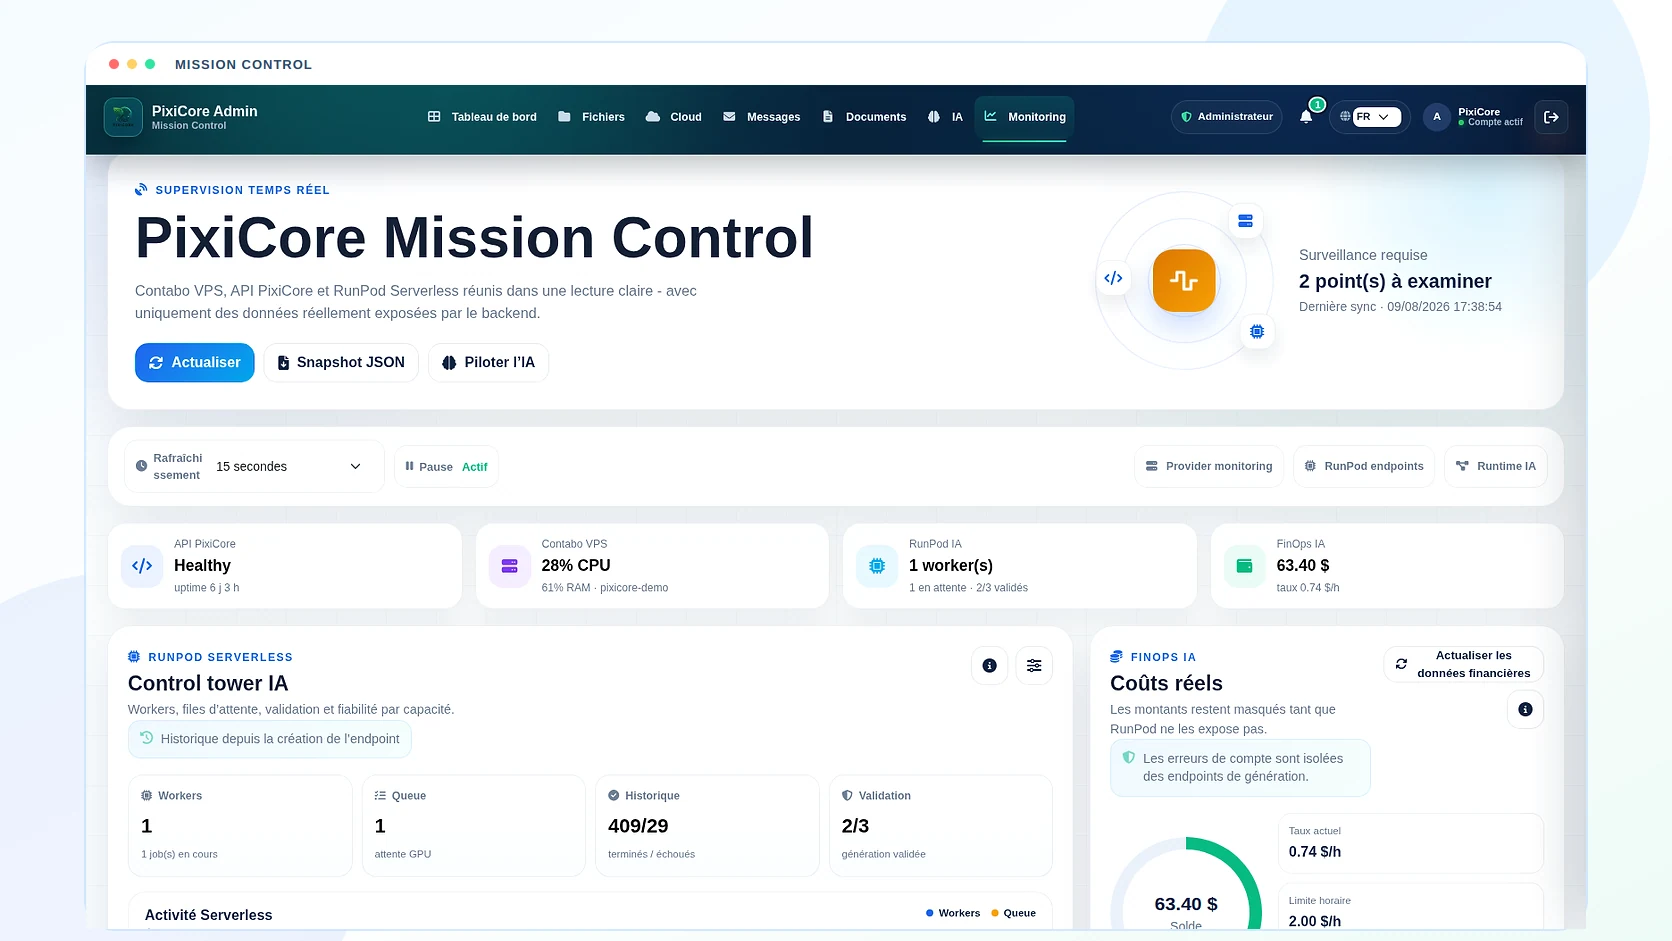Click the FINOPS IA coins icon

[1117, 657]
